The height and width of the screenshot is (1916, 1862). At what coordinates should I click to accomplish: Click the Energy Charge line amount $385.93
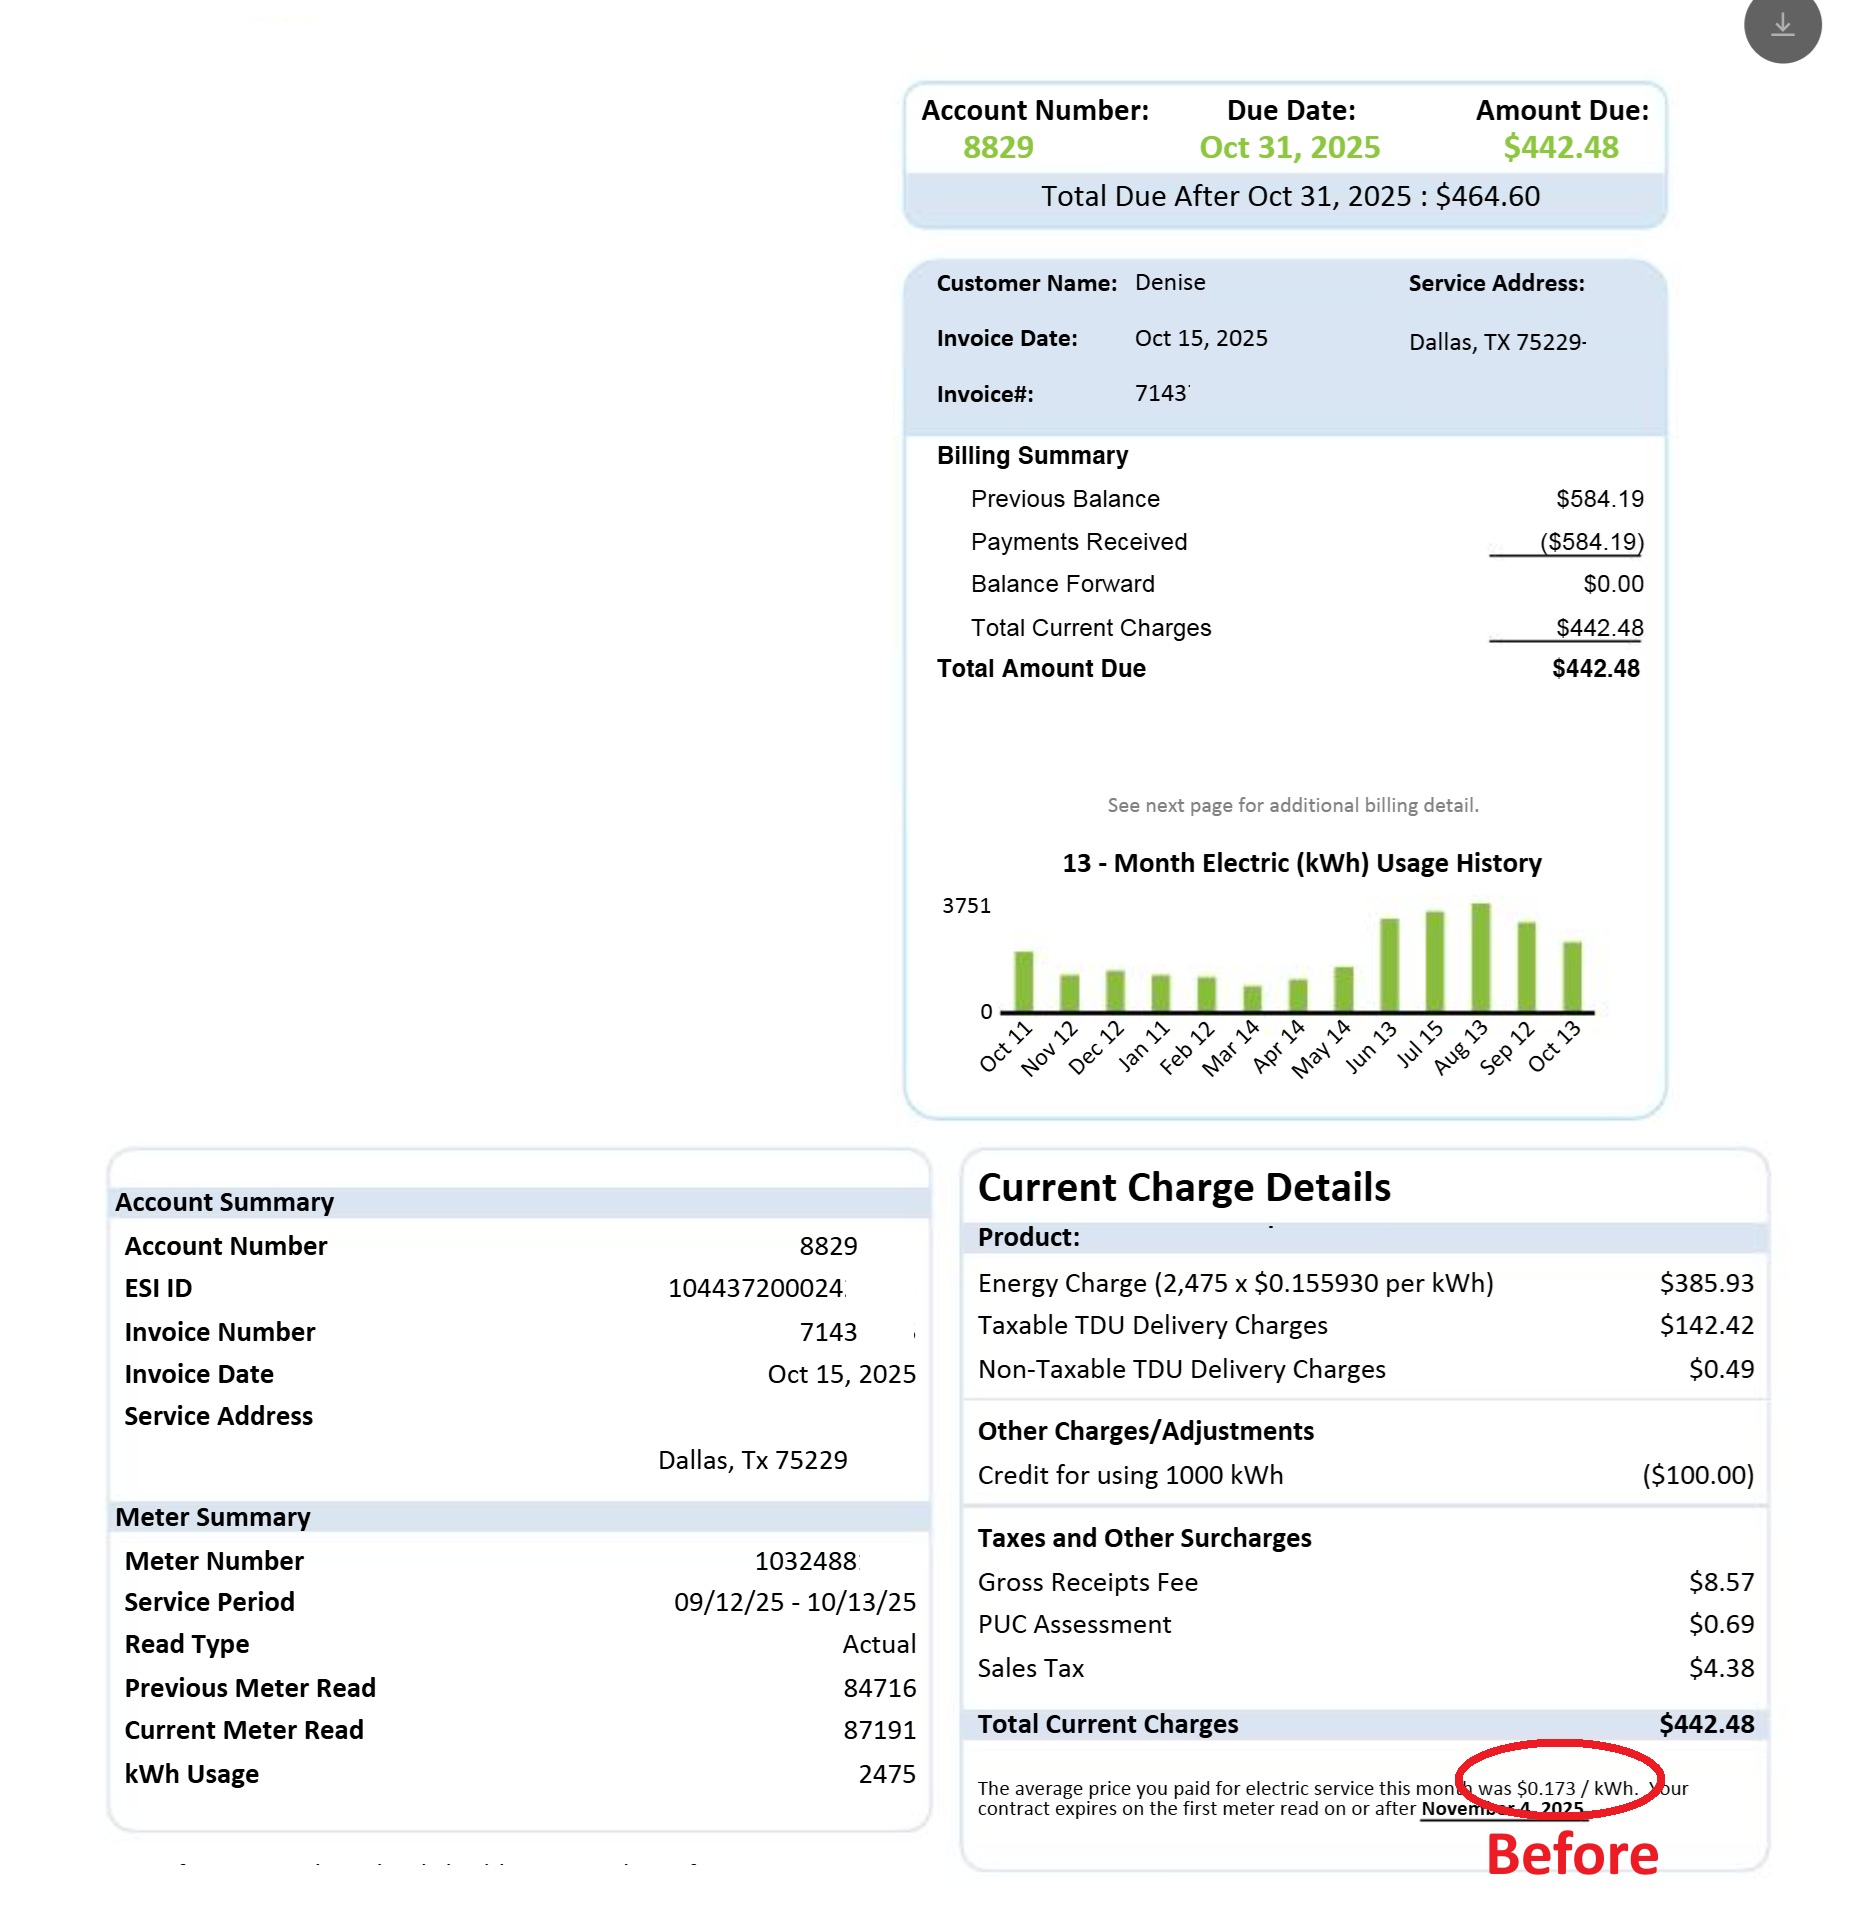(1706, 1283)
